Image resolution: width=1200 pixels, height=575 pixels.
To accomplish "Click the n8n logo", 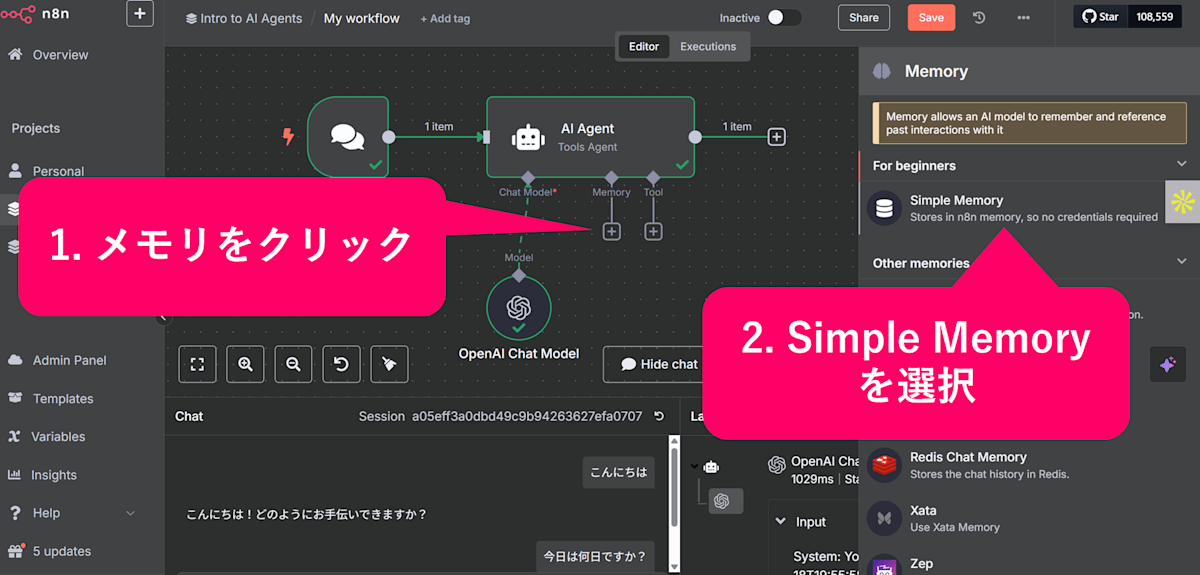I will point(35,14).
